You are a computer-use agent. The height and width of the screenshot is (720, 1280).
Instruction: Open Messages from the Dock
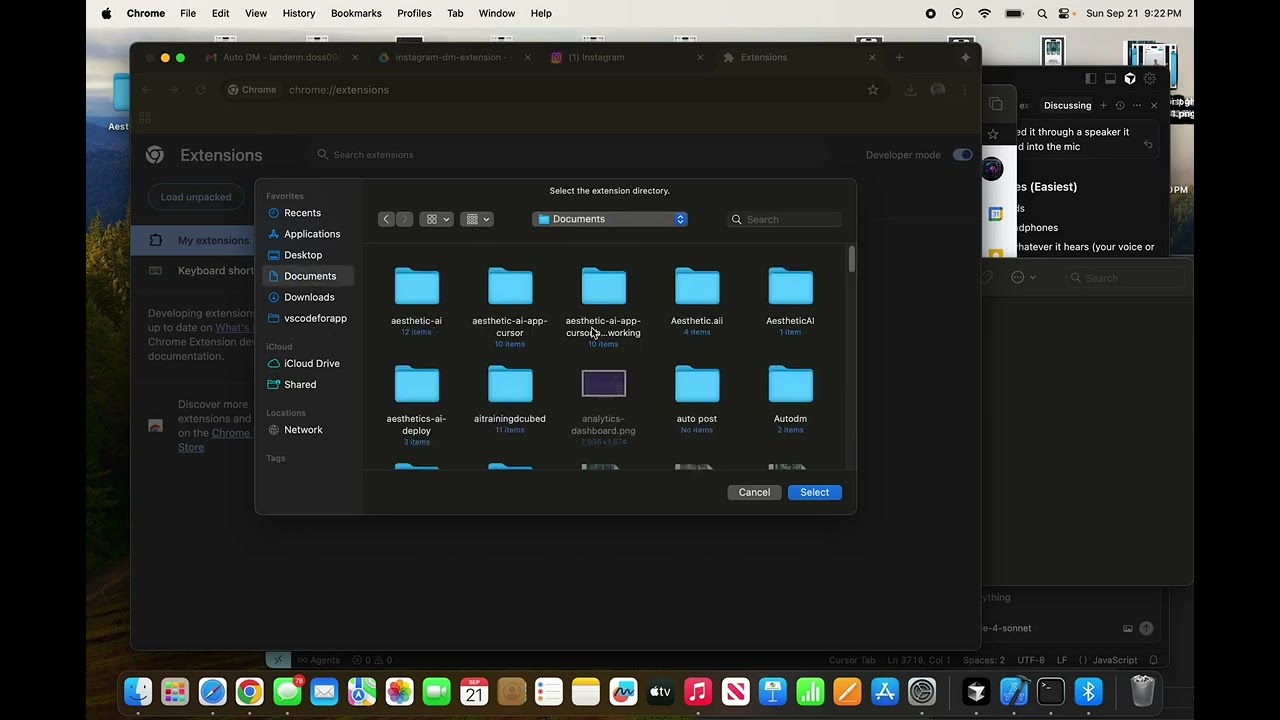pyautogui.click(x=287, y=691)
